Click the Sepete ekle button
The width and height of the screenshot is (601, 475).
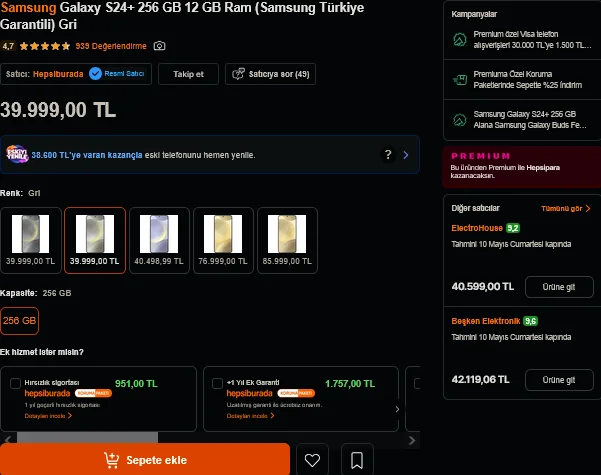[145, 459]
